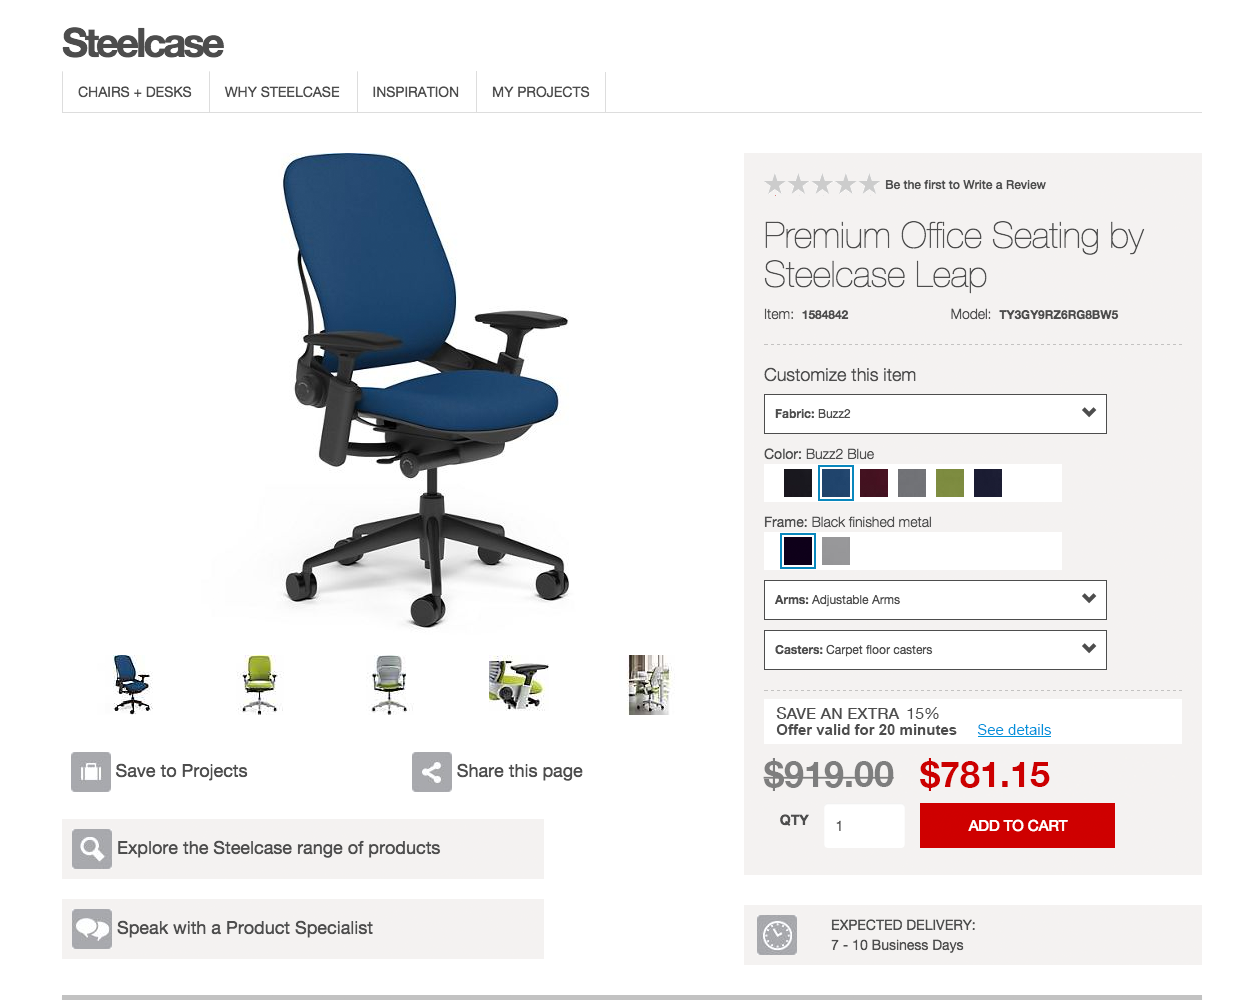Viewport: 1260px width, 1000px height.
Task: Click the magnifier icon beside Explore Steelcase products
Action: coord(92,849)
